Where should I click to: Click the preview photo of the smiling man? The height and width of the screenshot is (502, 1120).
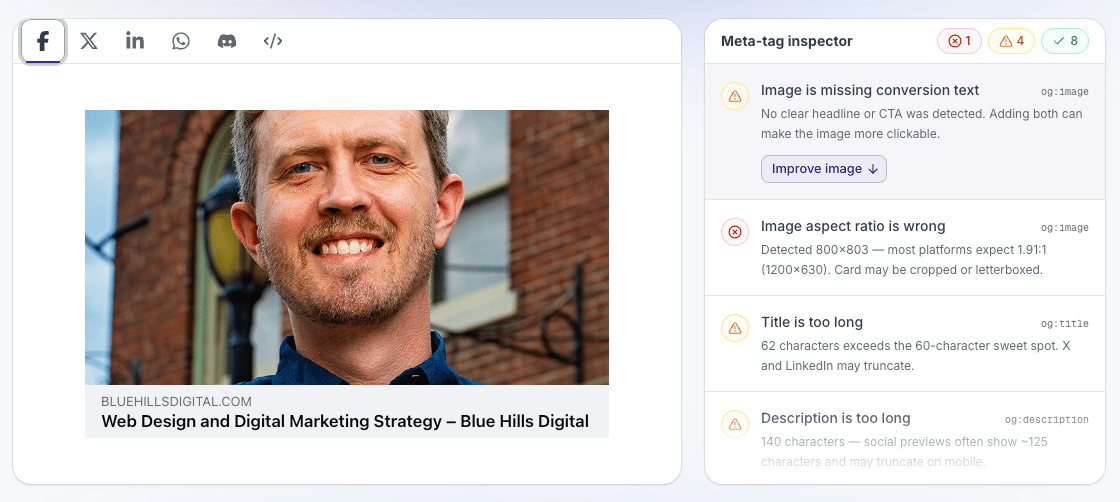click(x=346, y=248)
